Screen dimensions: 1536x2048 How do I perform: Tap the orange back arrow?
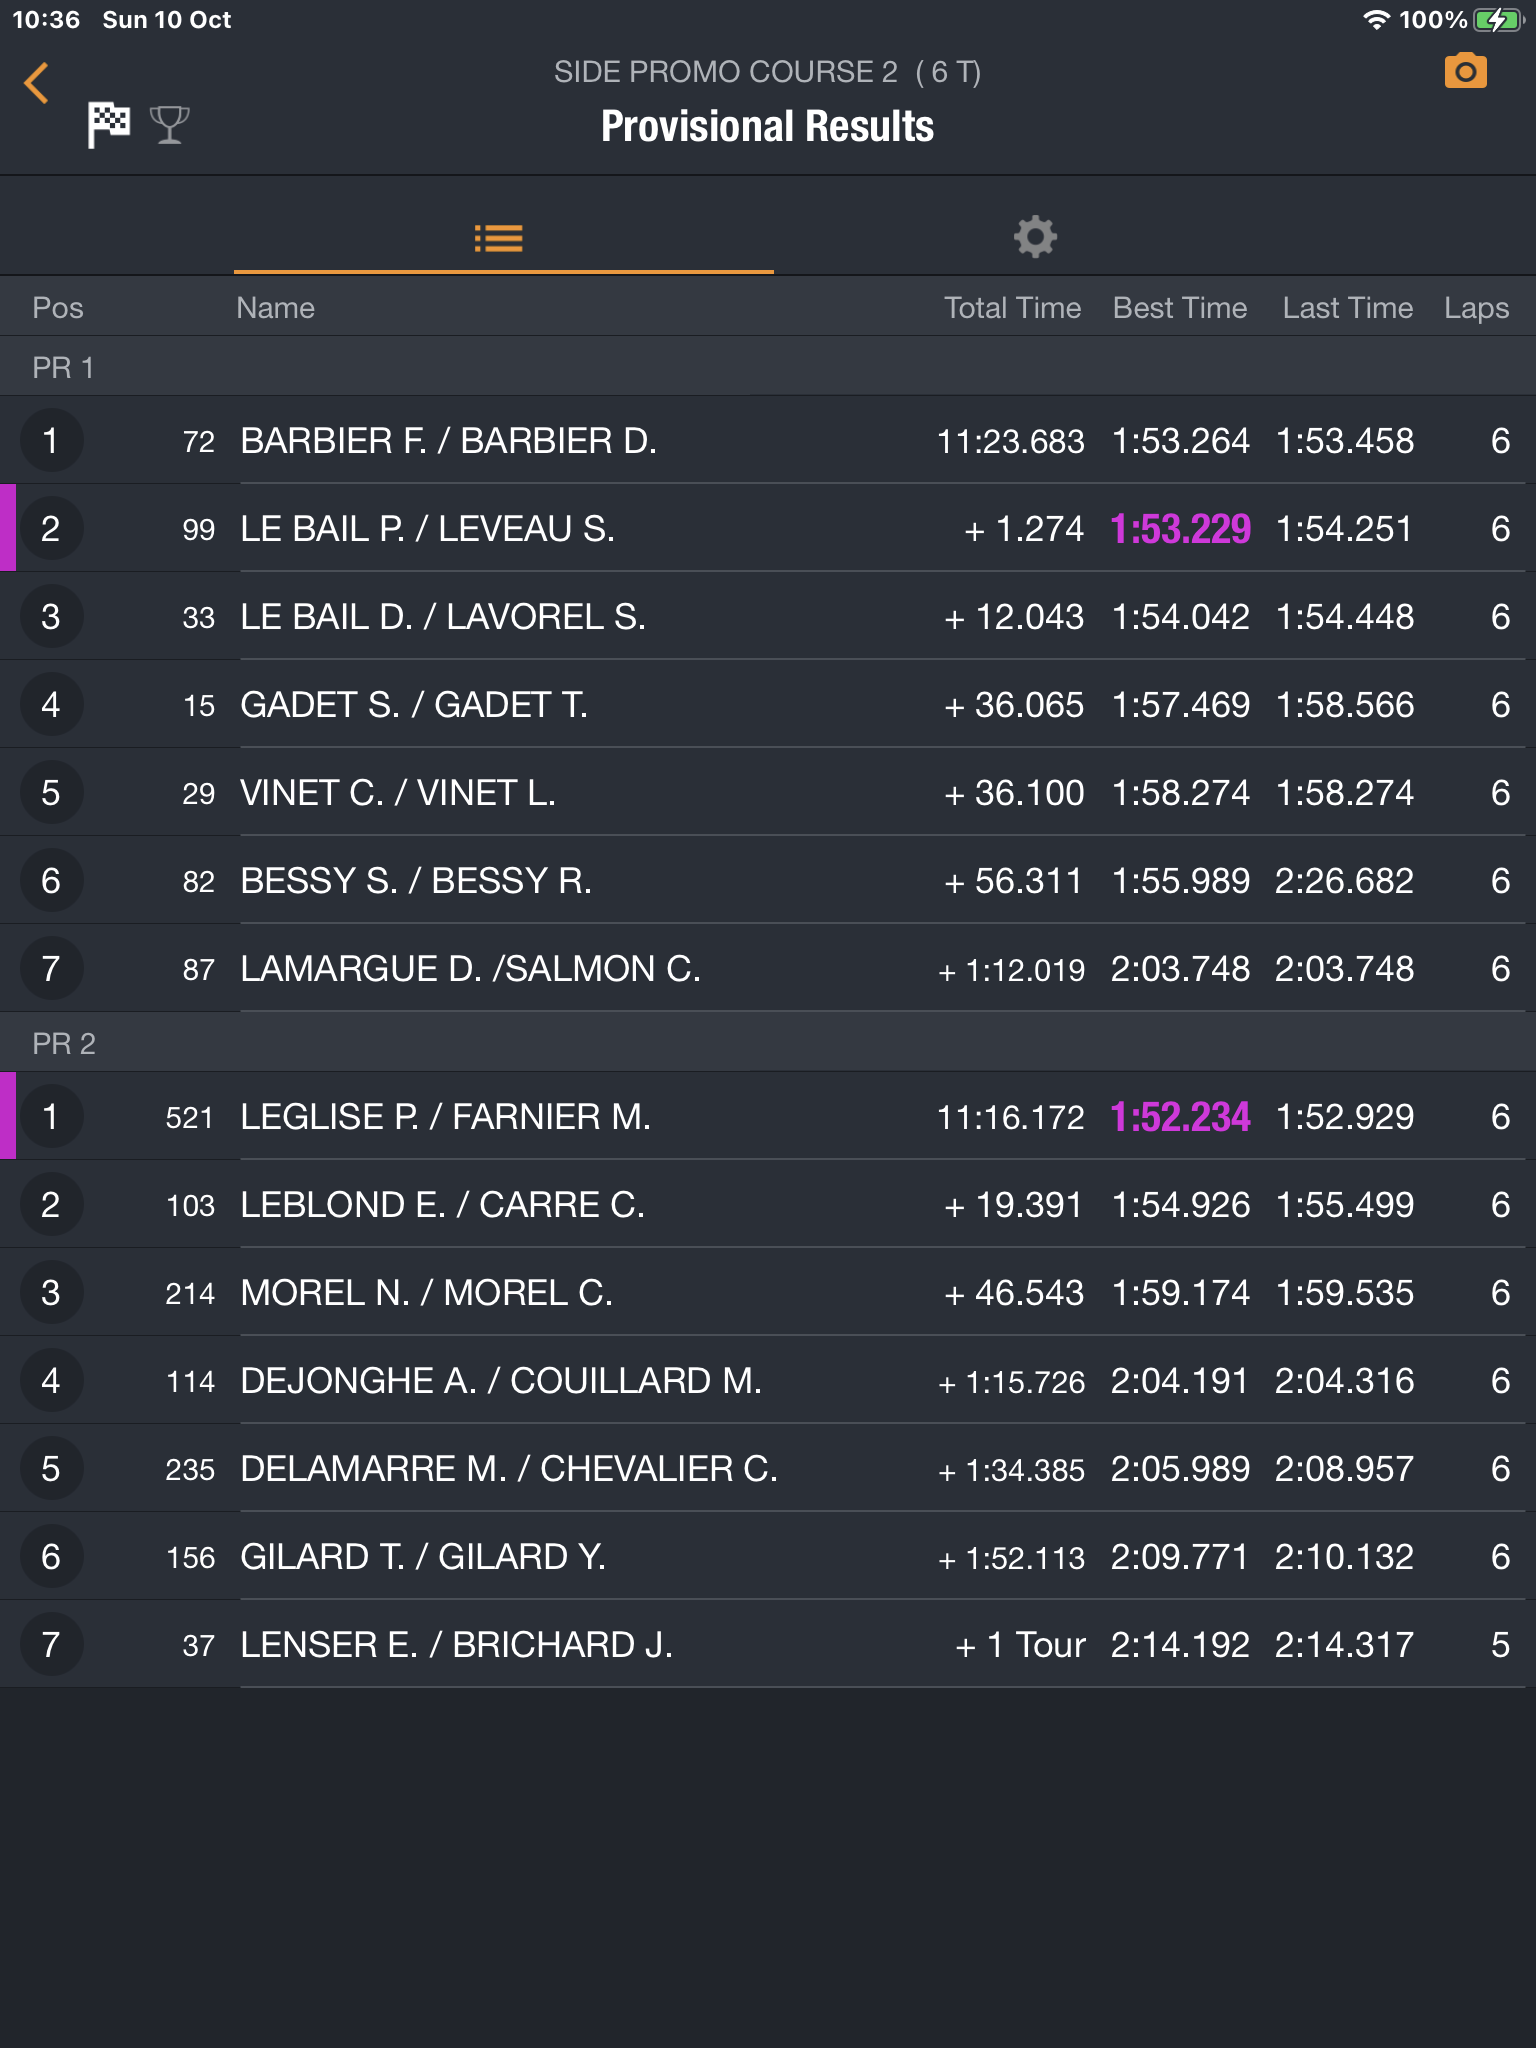[x=37, y=83]
